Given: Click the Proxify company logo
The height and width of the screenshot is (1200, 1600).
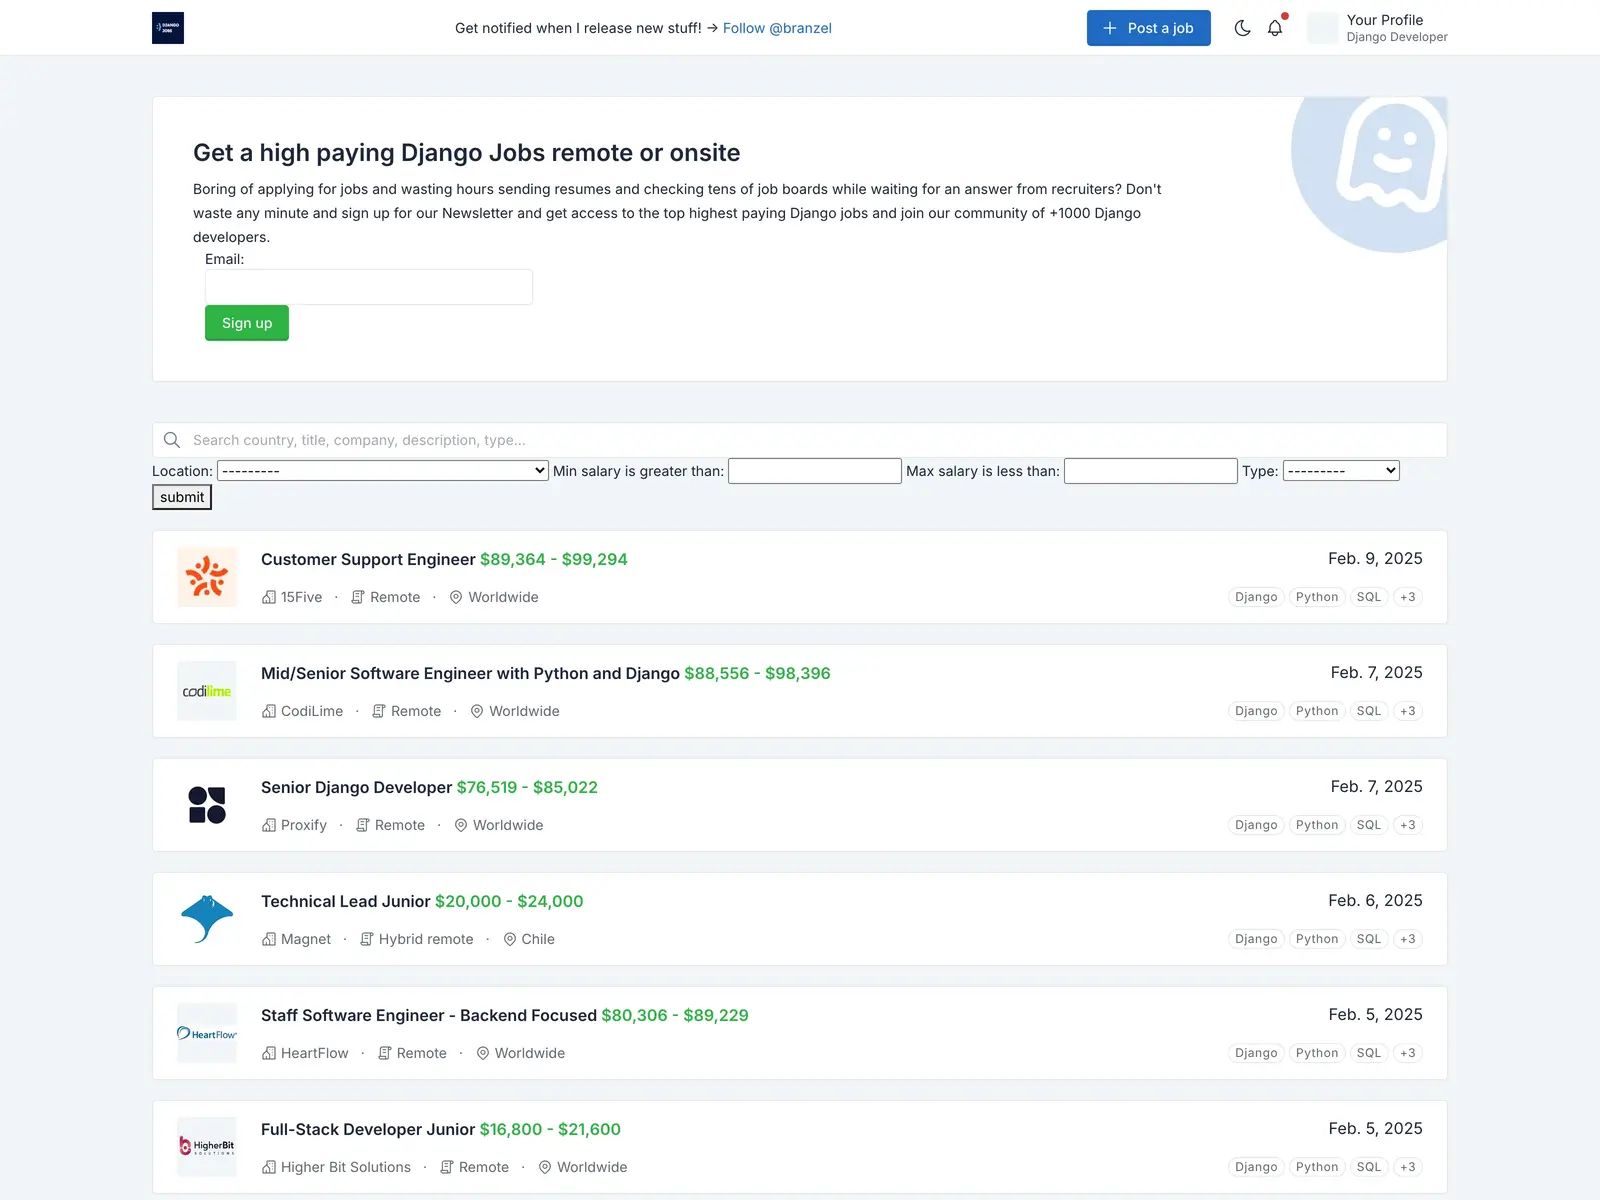Looking at the screenshot, I should (207, 805).
